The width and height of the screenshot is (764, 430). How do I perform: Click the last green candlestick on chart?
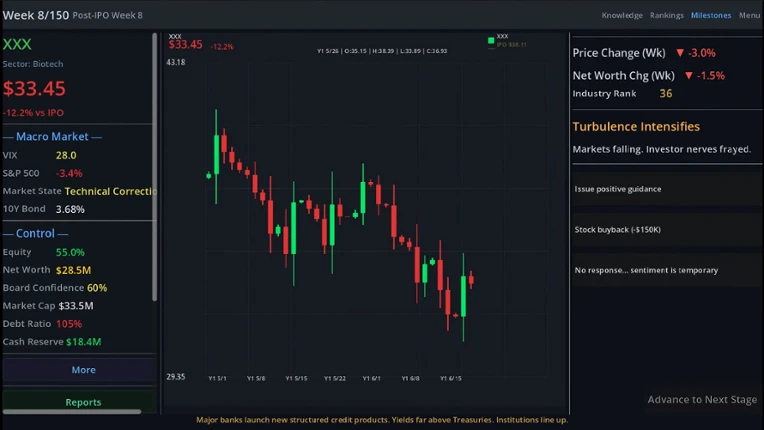[463, 297]
